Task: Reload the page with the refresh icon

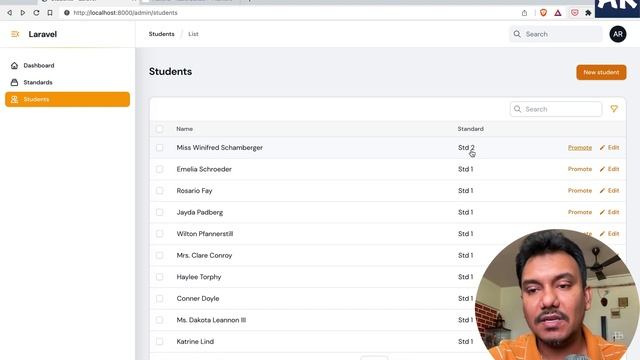Action: tap(36, 13)
